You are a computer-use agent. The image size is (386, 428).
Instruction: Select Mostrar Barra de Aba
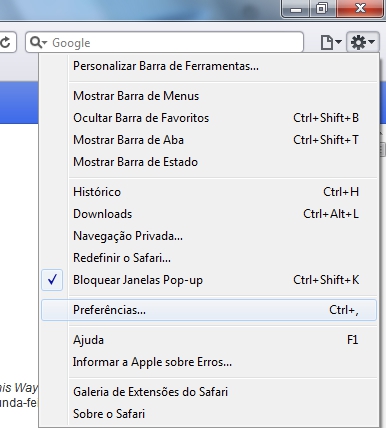tap(209, 140)
